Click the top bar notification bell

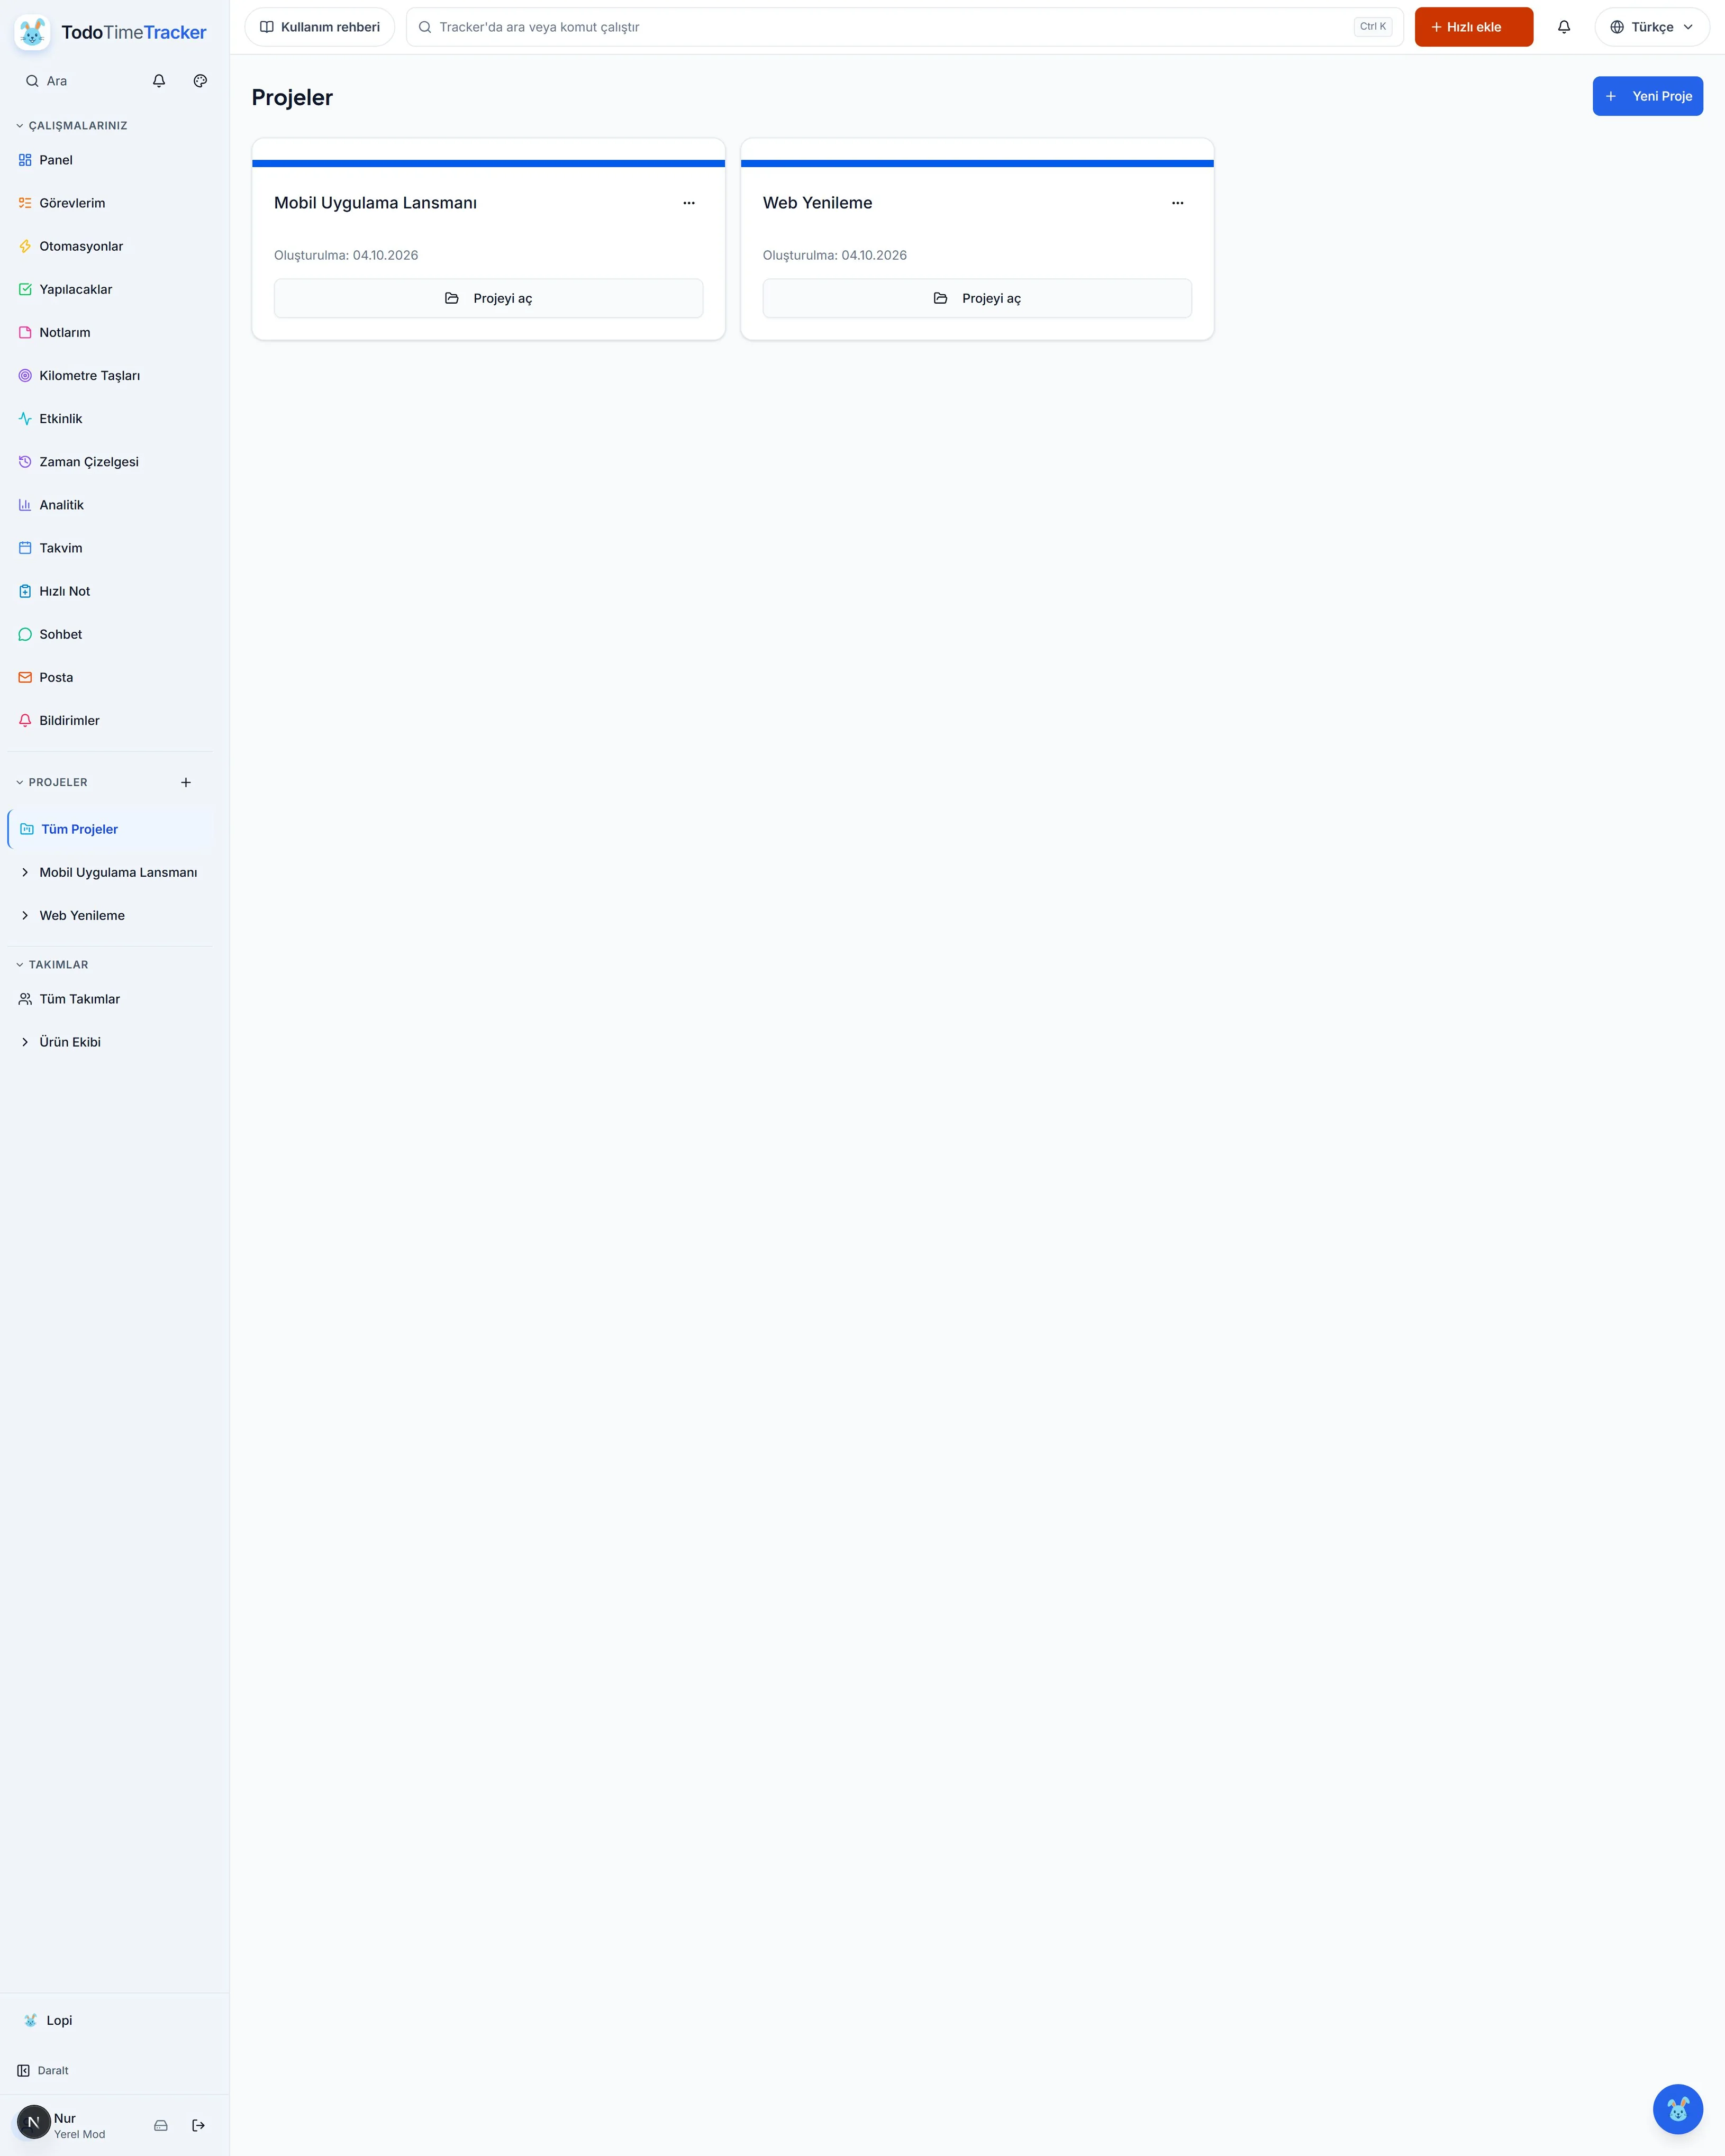[1564, 27]
